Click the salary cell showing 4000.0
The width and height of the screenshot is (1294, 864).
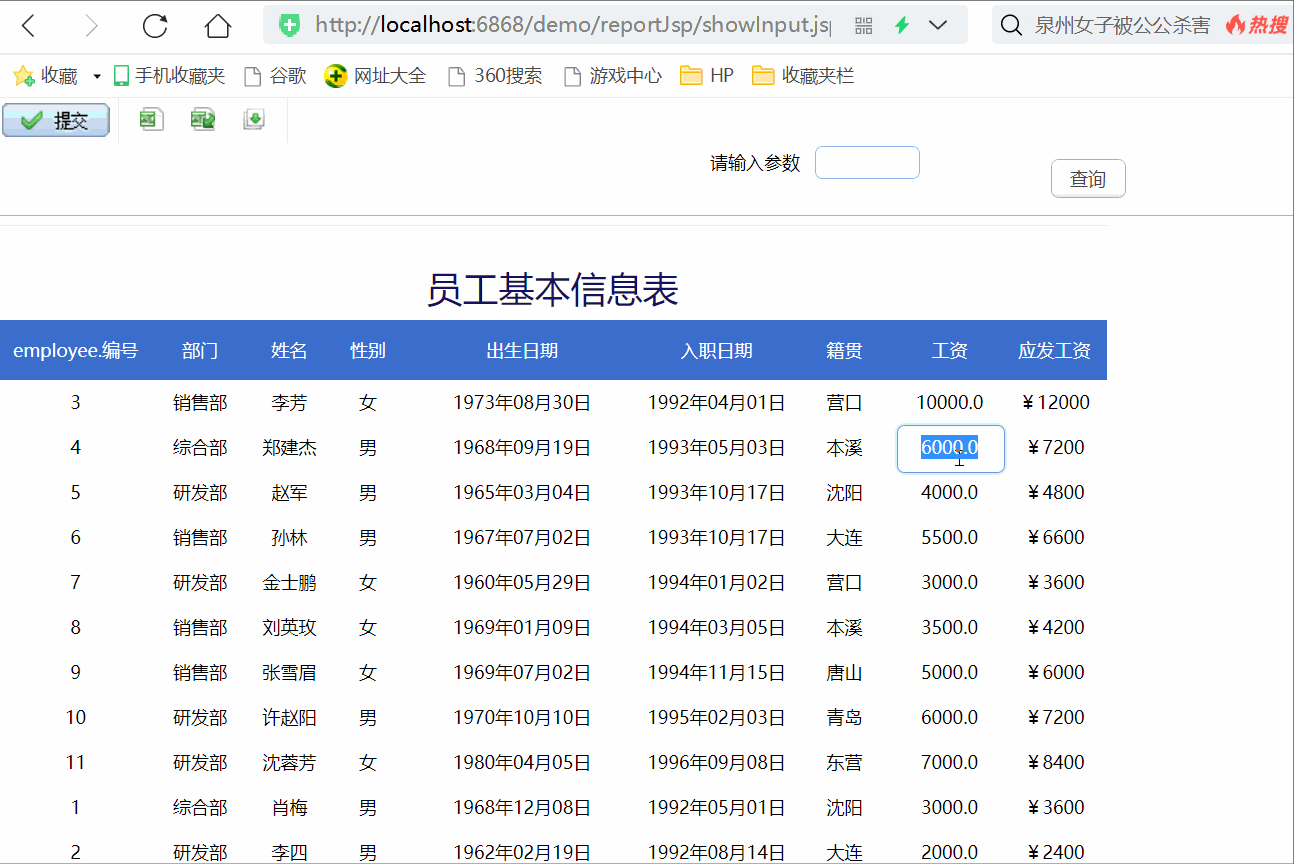949,493
